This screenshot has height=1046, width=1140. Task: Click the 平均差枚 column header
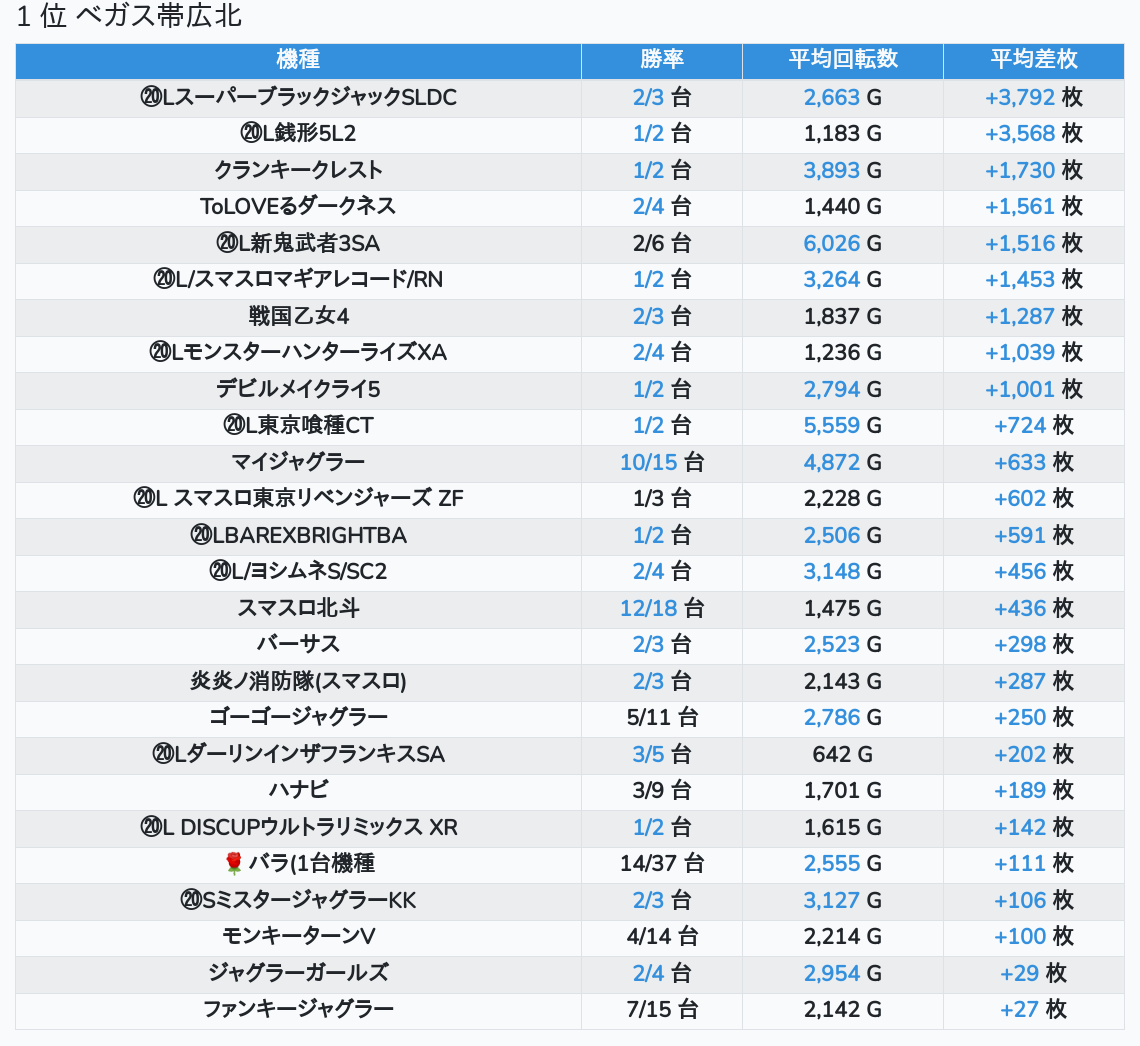(x=1033, y=59)
